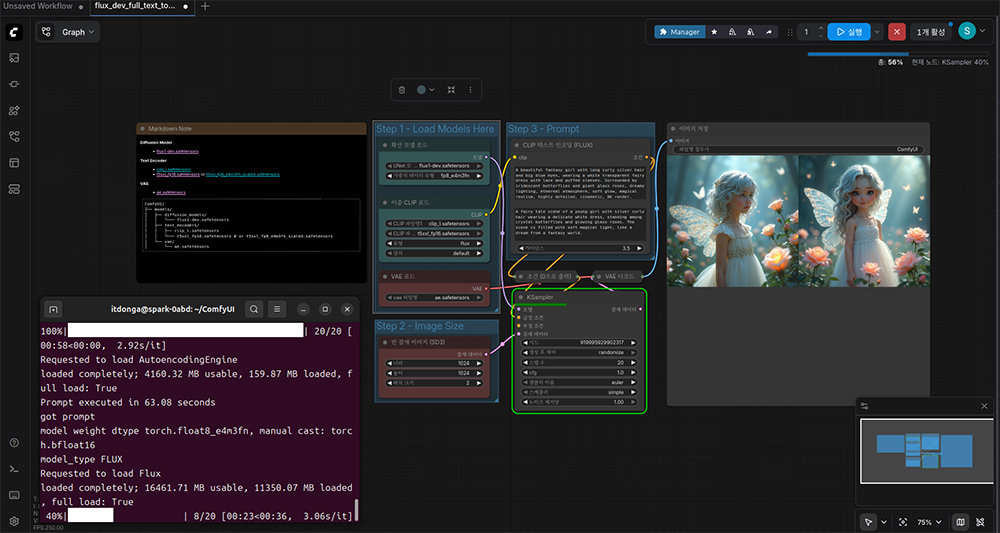Open the ComfyUI logo menu
Screen dimensions: 1000x533
14,32
